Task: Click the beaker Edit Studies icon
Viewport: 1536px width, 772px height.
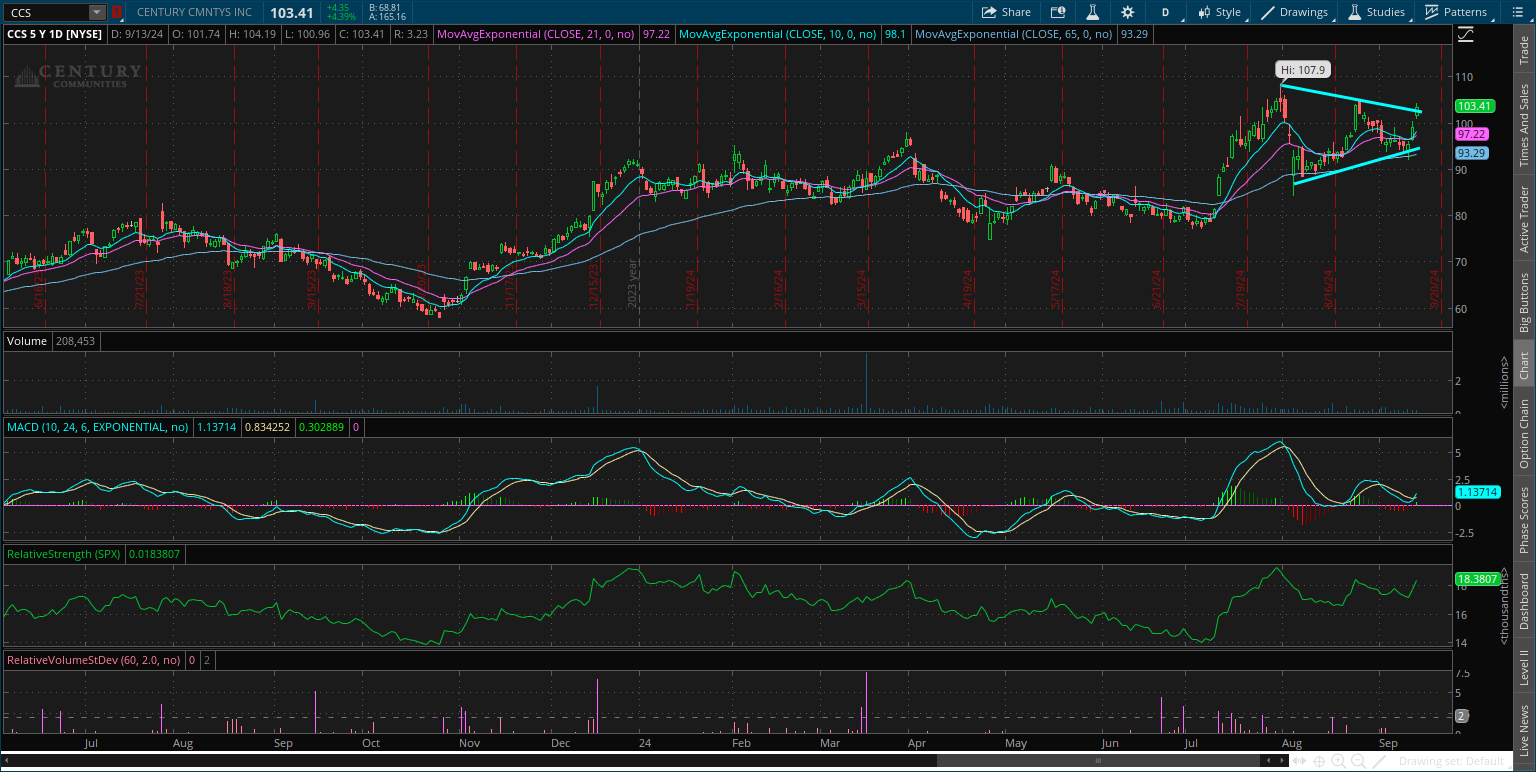Action: (x=1093, y=12)
